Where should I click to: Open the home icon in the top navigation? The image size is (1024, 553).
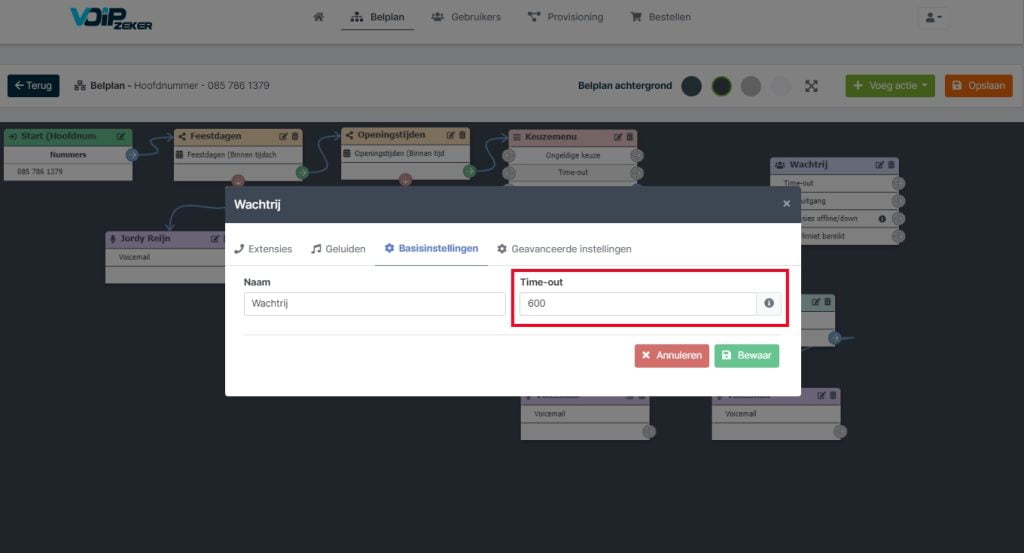click(x=318, y=17)
